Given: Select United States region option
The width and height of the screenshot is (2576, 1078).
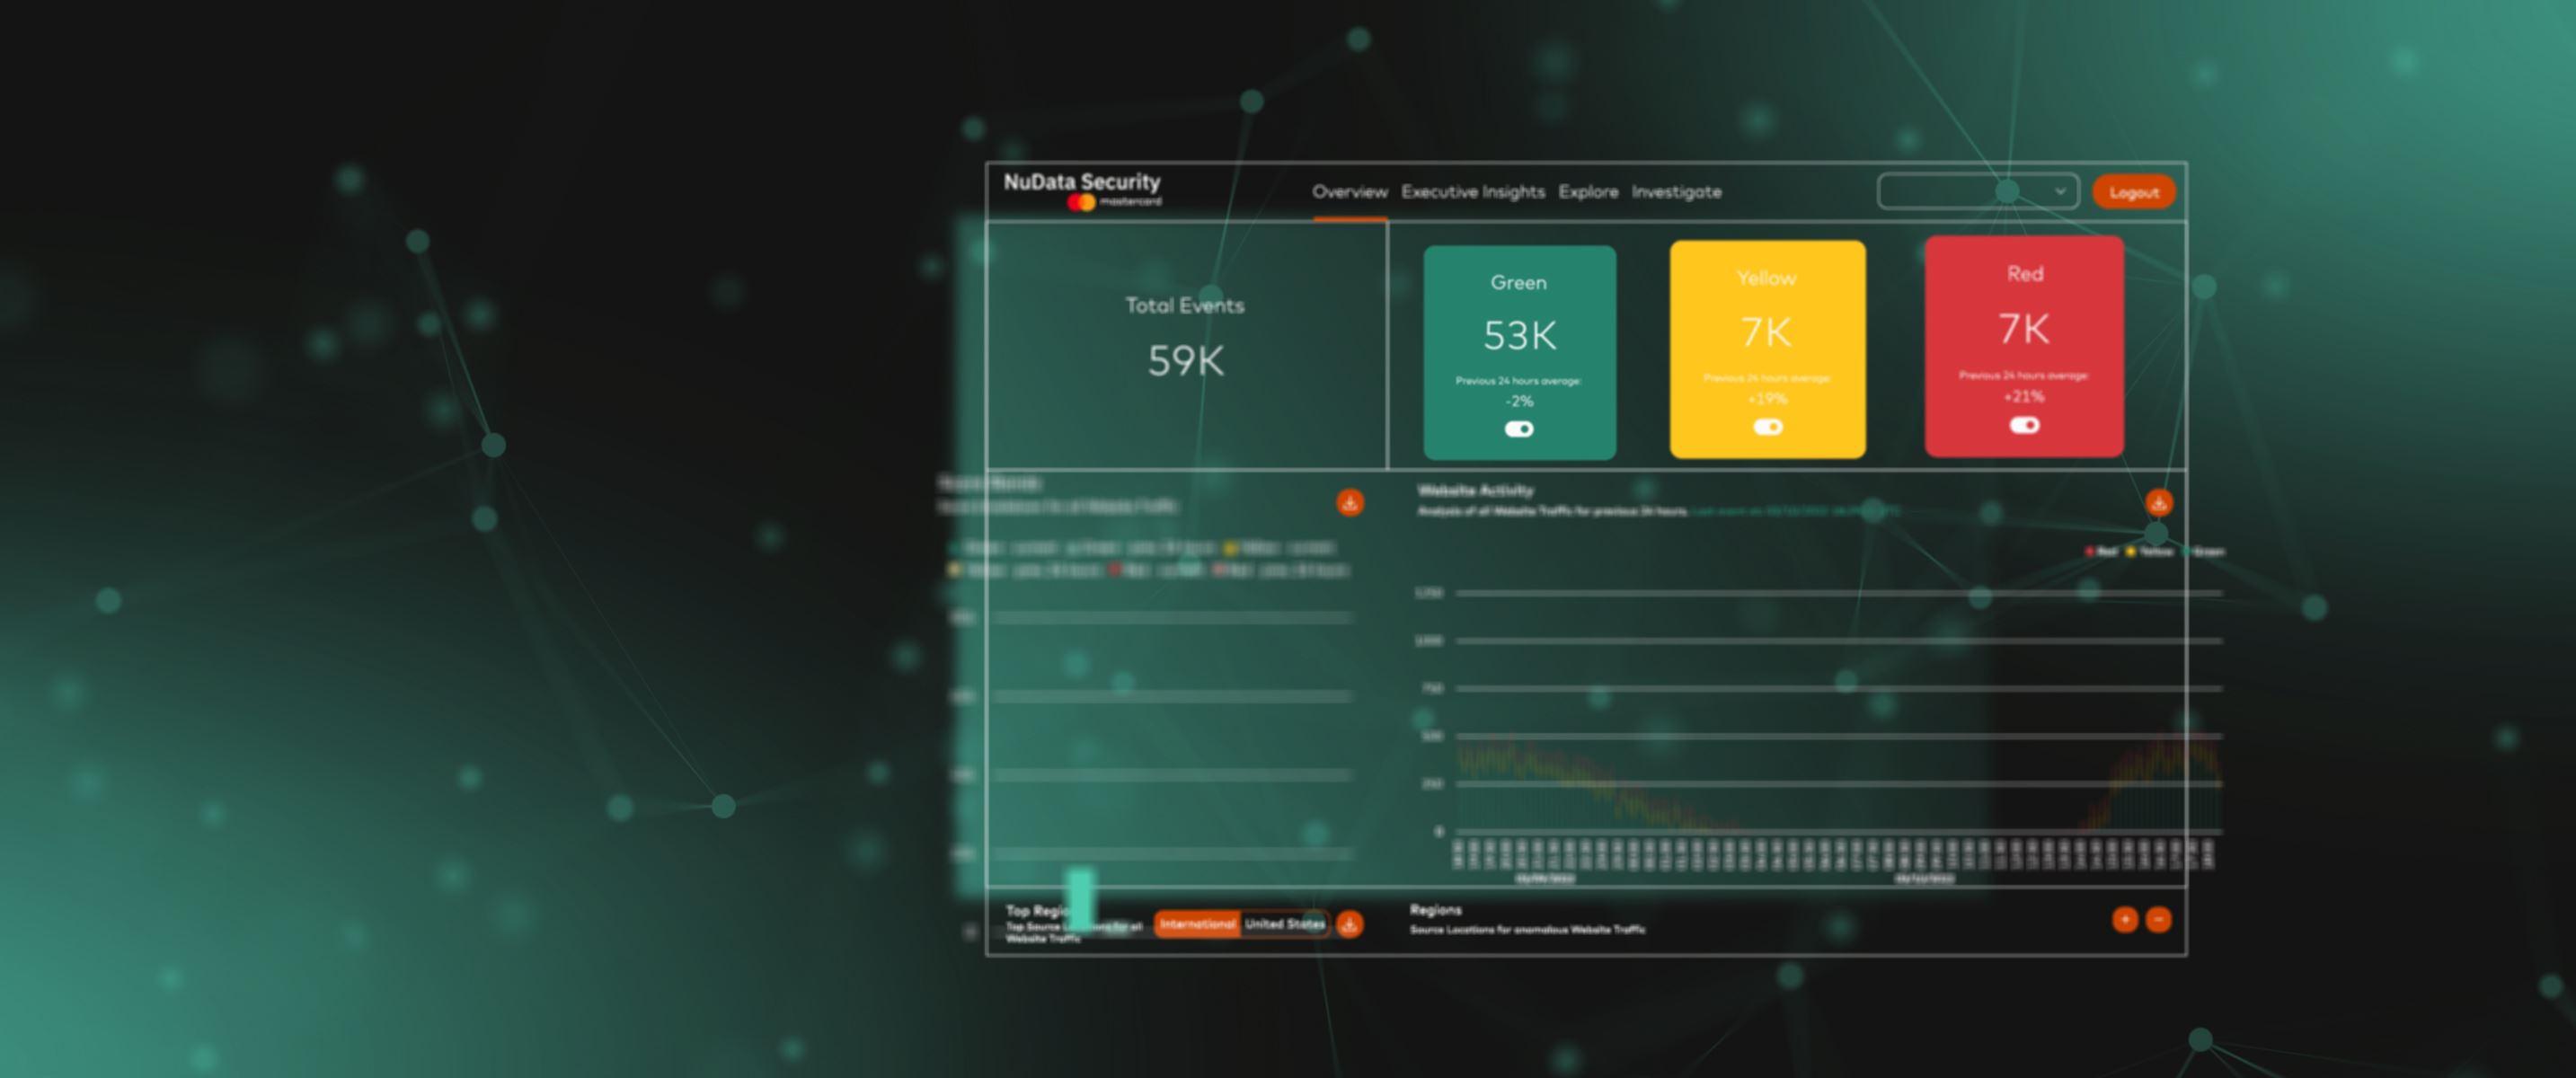Looking at the screenshot, I should point(1284,924).
